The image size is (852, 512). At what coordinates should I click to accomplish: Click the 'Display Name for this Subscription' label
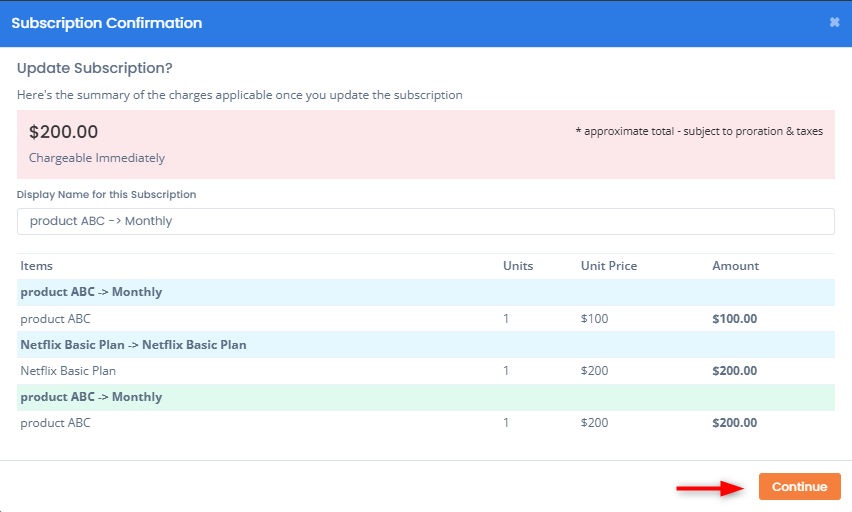pyautogui.click(x=106, y=195)
